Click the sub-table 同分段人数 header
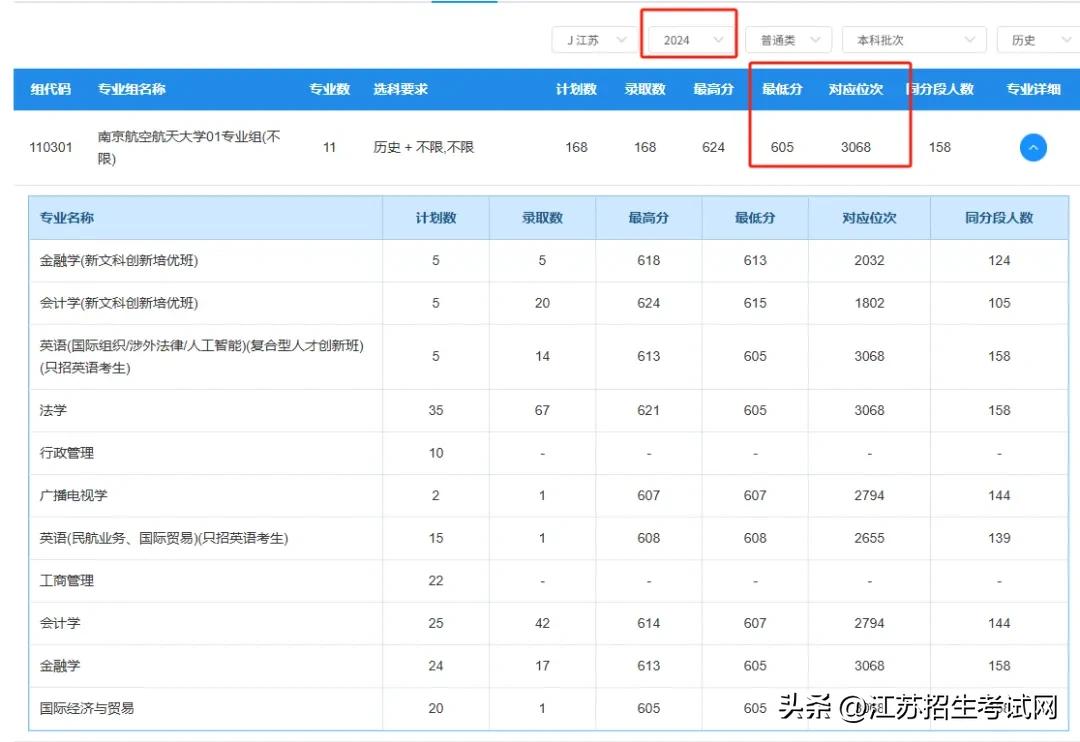1080x742 pixels. [x=999, y=218]
